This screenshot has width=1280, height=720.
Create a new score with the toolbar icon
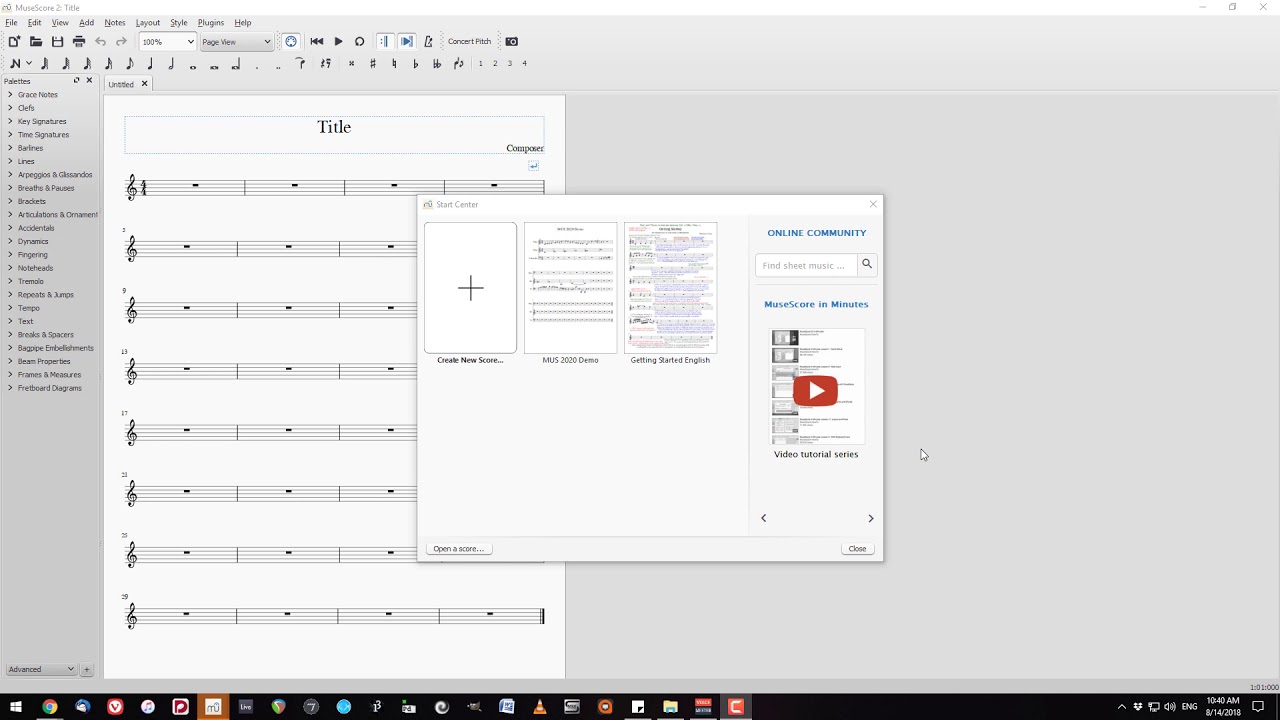point(14,42)
